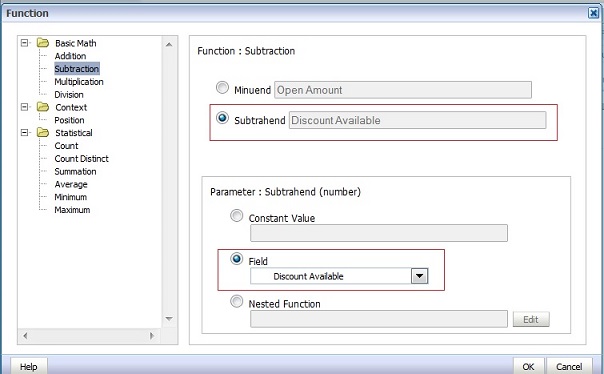Select Subtraction in the function tree
Screen dimensions: 604x374
coord(77,69)
